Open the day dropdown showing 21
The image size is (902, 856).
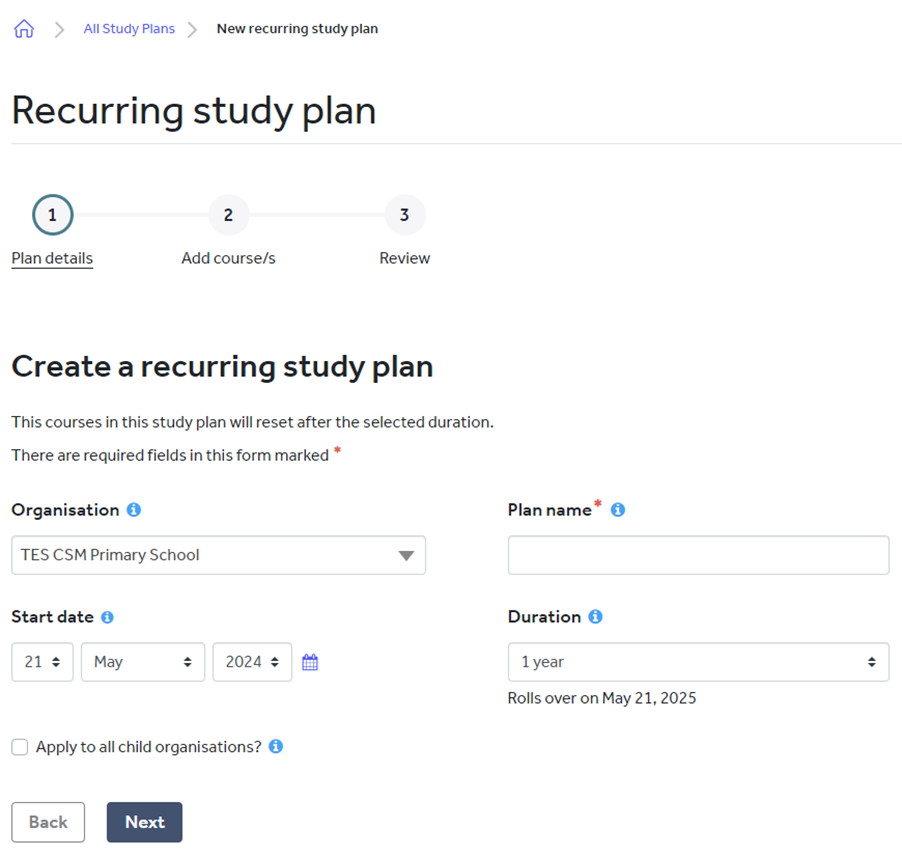[41, 661]
